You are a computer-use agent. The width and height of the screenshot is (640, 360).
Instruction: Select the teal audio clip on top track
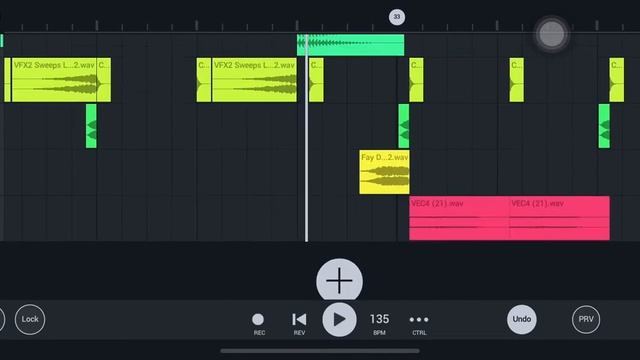tap(351, 45)
